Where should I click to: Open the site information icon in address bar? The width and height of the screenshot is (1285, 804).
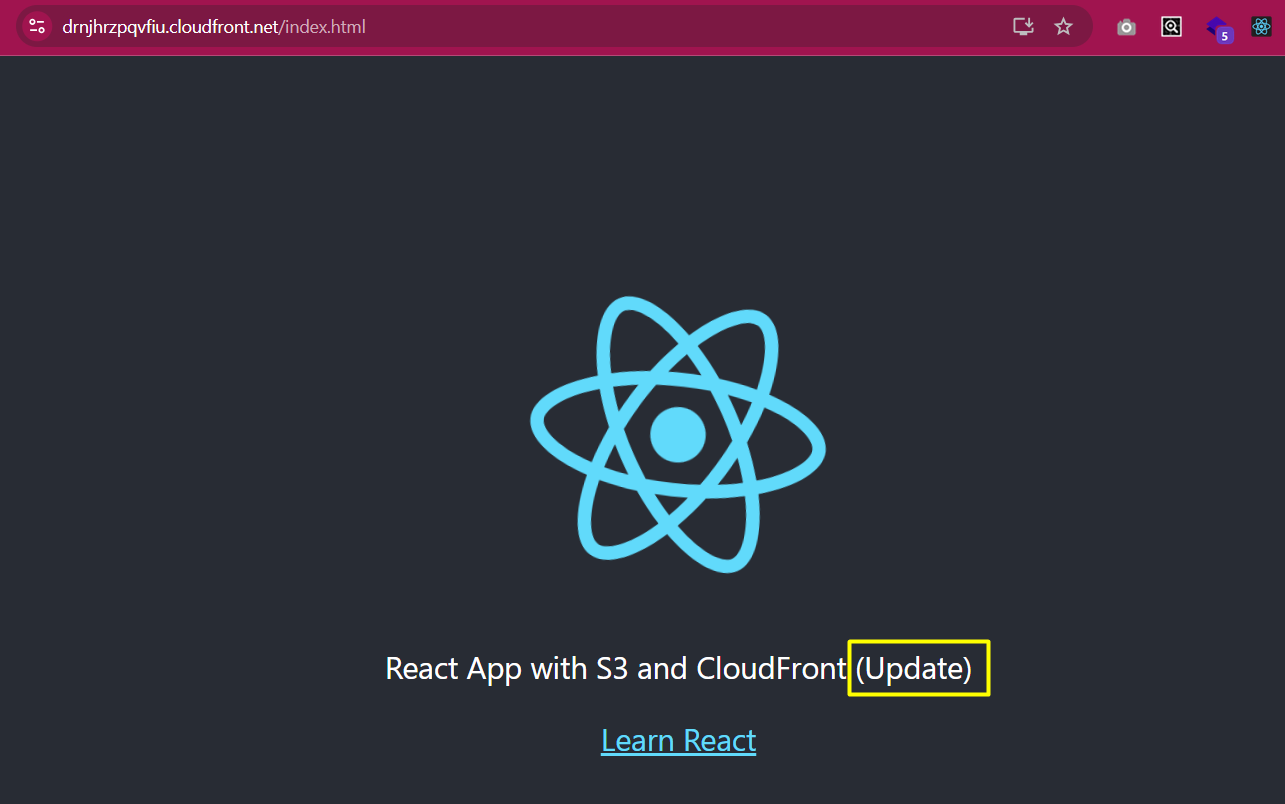(x=37, y=27)
